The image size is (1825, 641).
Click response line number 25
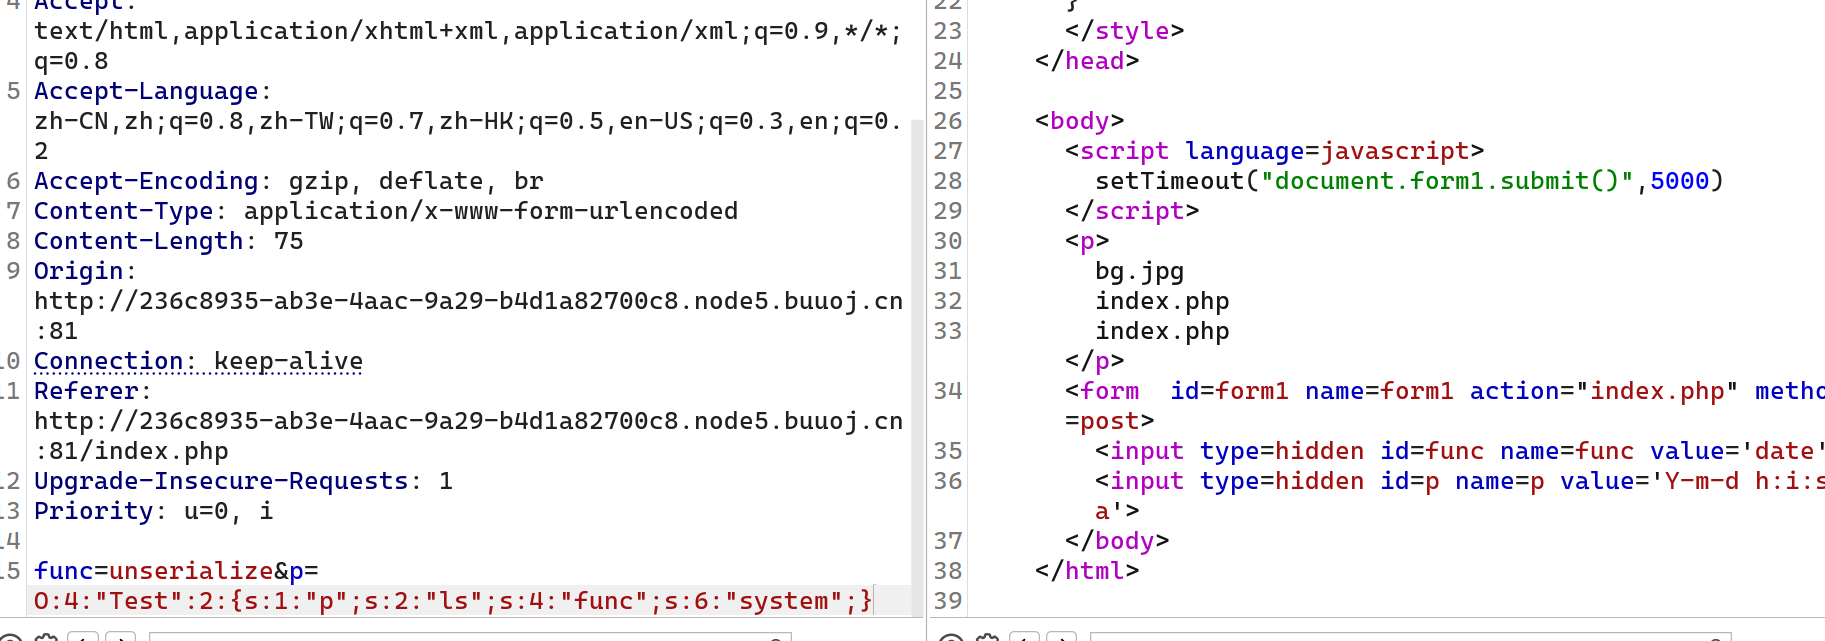[x=948, y=91]
